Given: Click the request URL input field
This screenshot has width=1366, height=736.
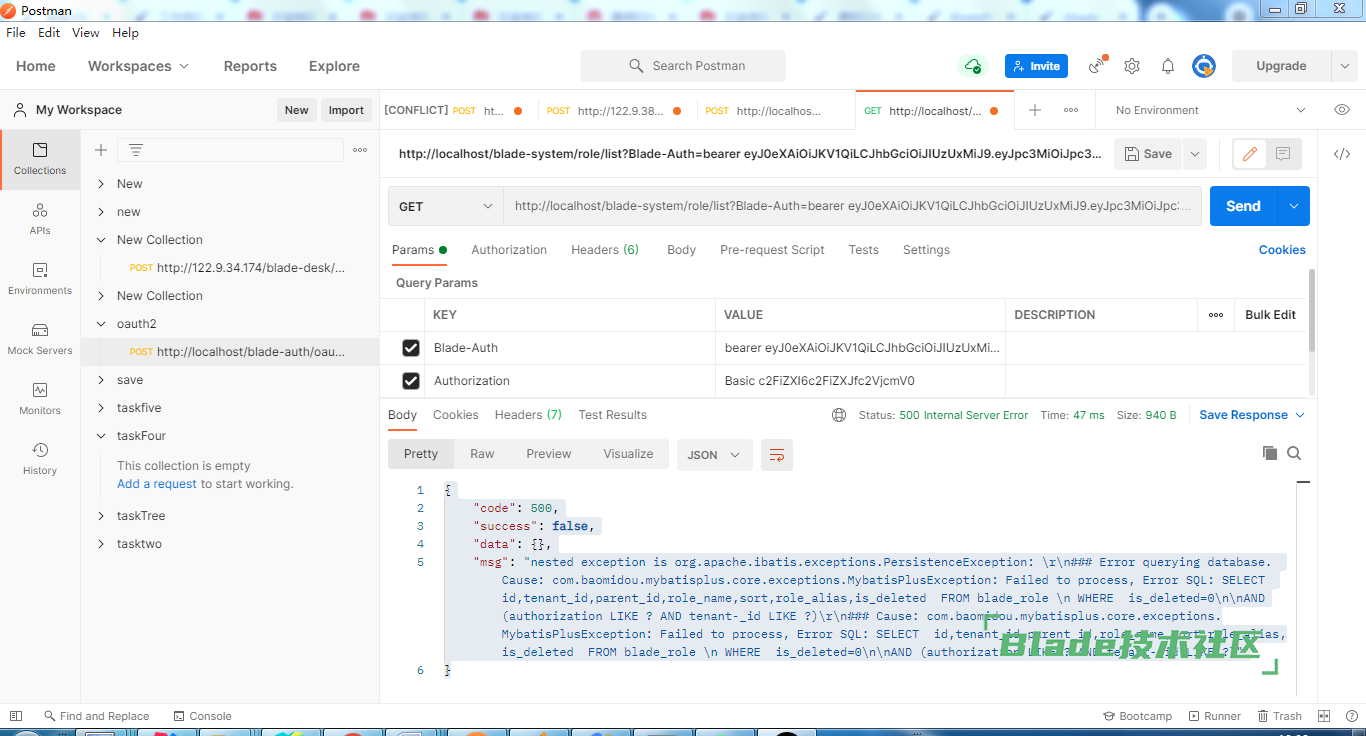Looking at the screenshot, I should pos(853,206).
